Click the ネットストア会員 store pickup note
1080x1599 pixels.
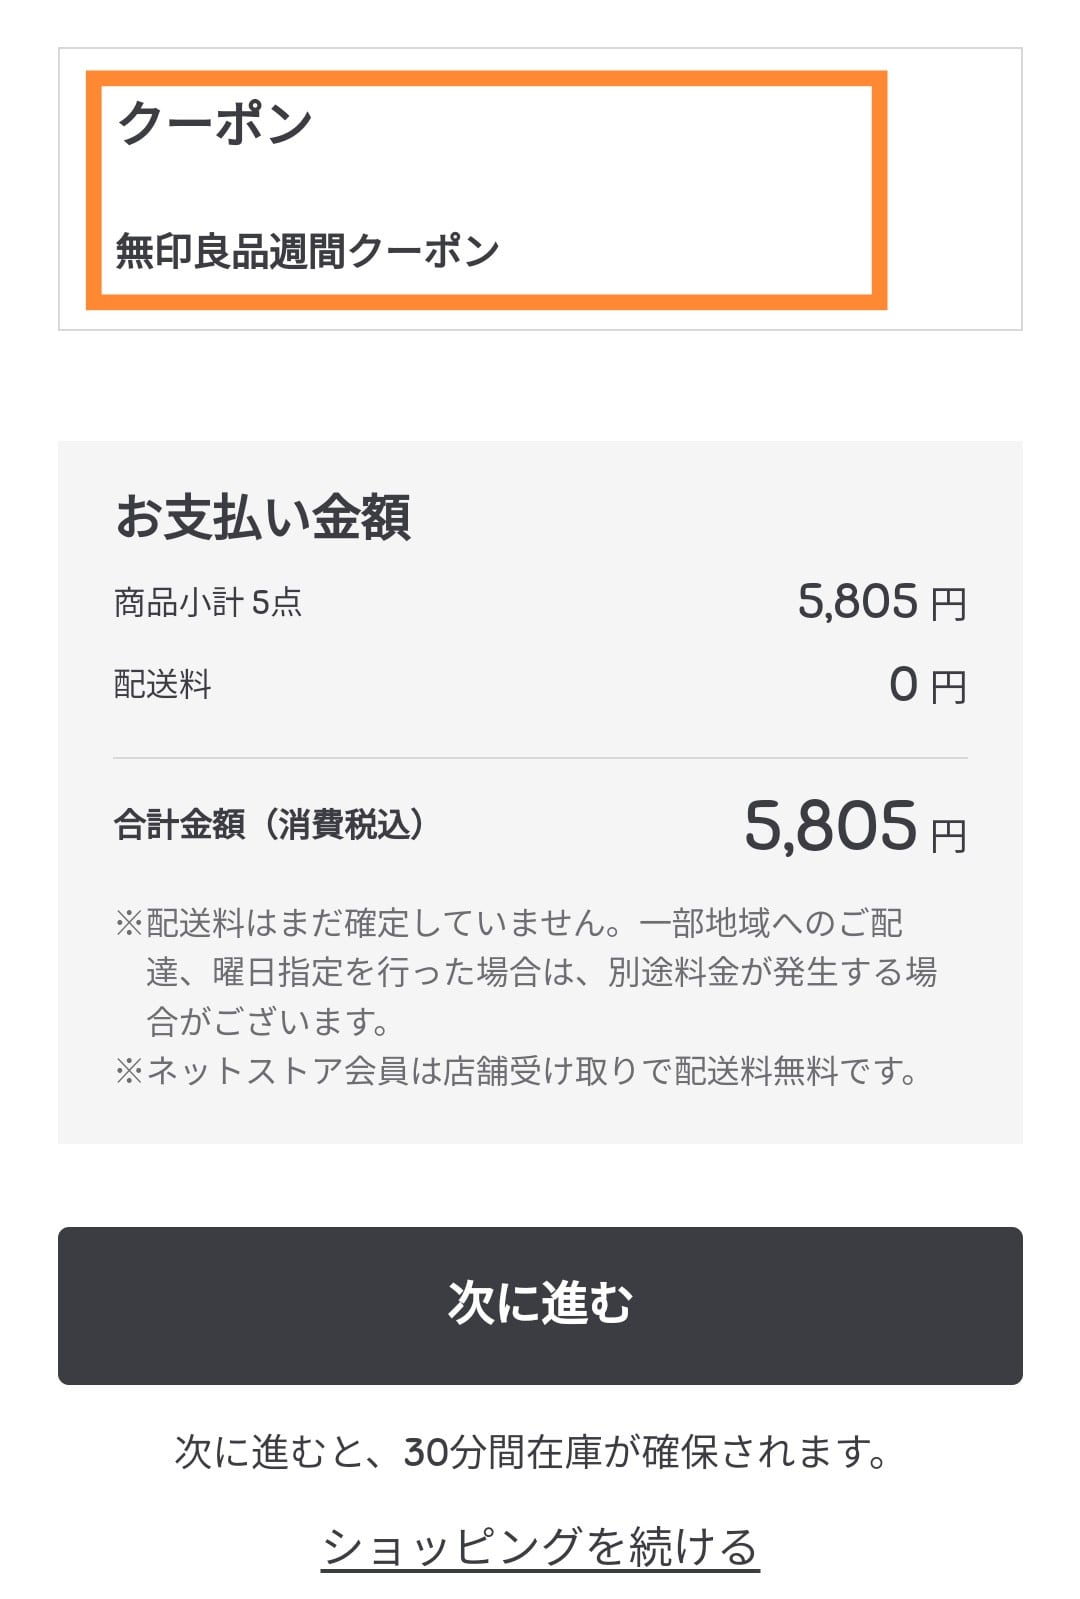click(516, 1072)
